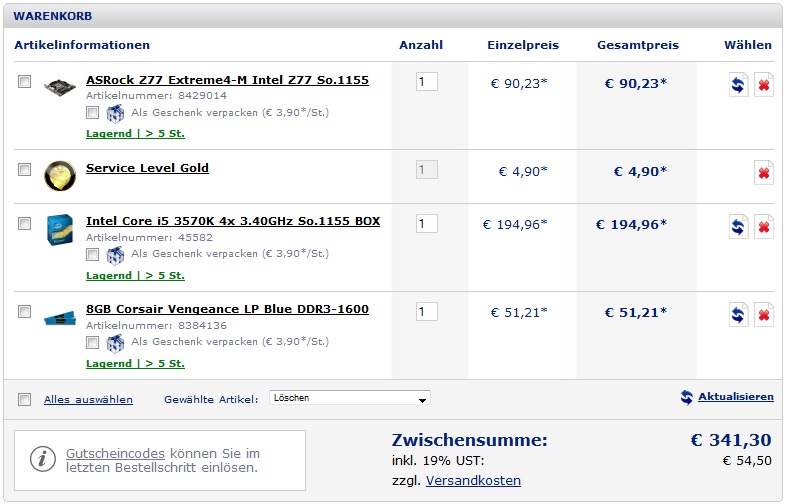The width and height of the screenshot is (786, 504).
Task: Click the Artikelnummer: 8429014 text
Action: point(156,96)
